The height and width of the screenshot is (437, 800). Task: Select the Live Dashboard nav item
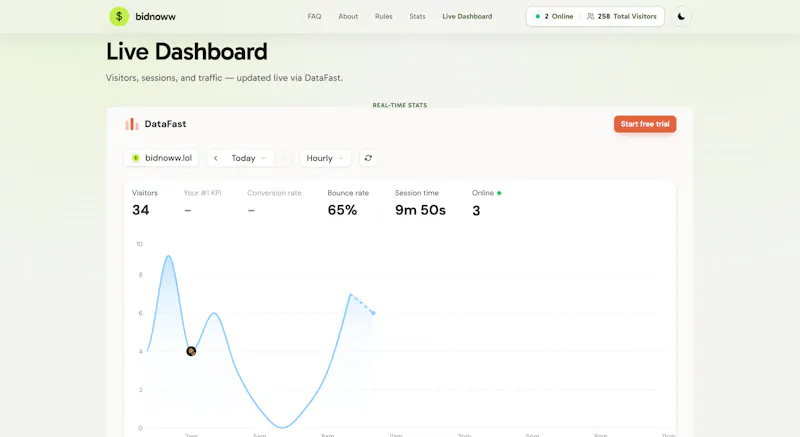click(467, 16)
